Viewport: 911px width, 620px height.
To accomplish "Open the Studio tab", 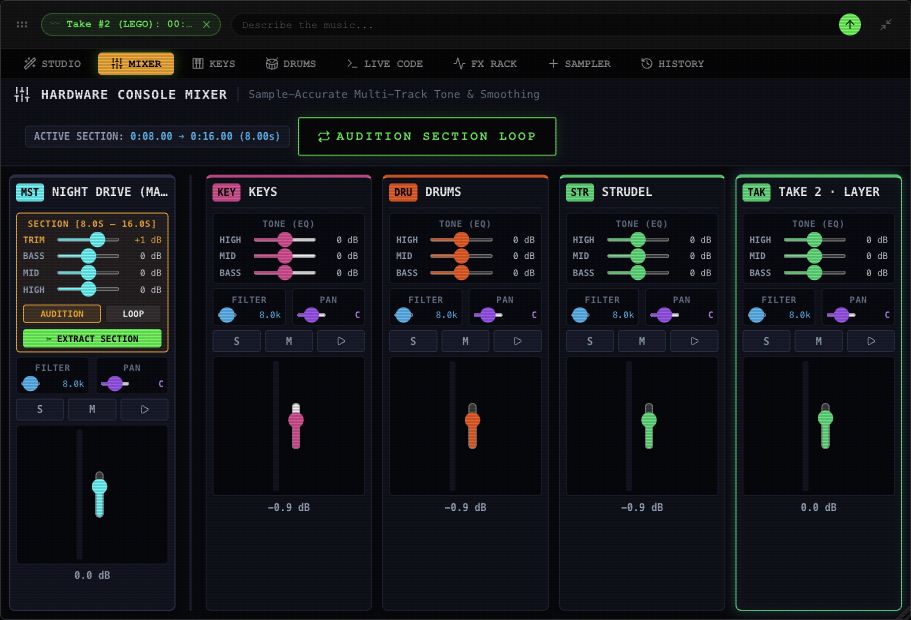I will pos(52,63).
